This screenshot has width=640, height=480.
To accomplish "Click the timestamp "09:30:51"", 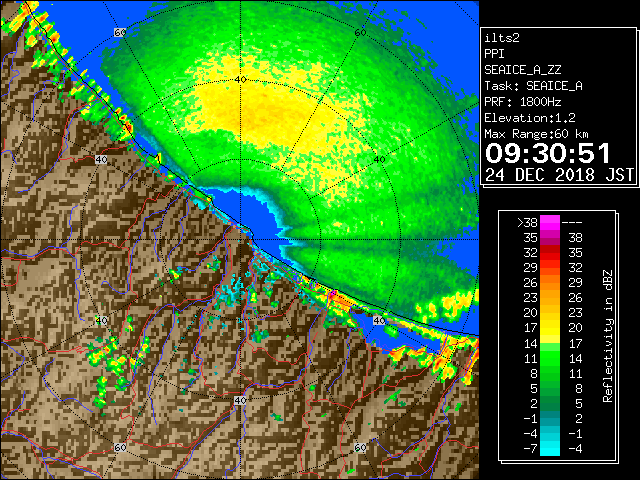I will click(548, 153).
